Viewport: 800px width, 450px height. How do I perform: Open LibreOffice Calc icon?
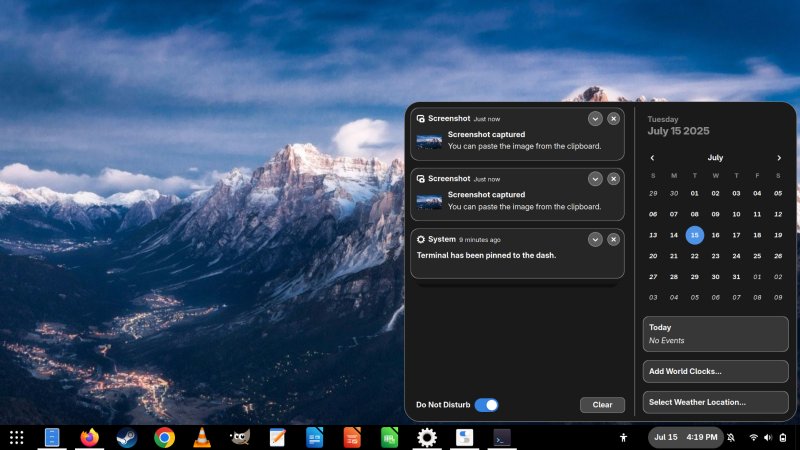coord(389,437)
